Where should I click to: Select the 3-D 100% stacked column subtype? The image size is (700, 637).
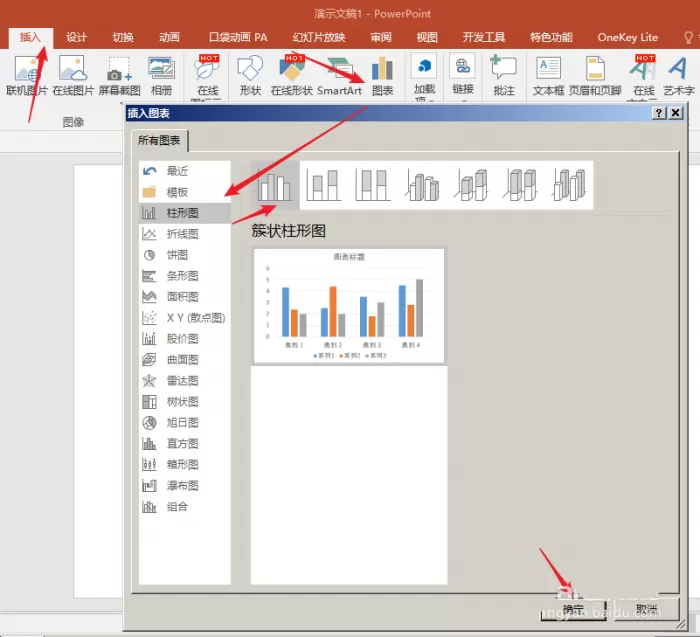point(520,185)
